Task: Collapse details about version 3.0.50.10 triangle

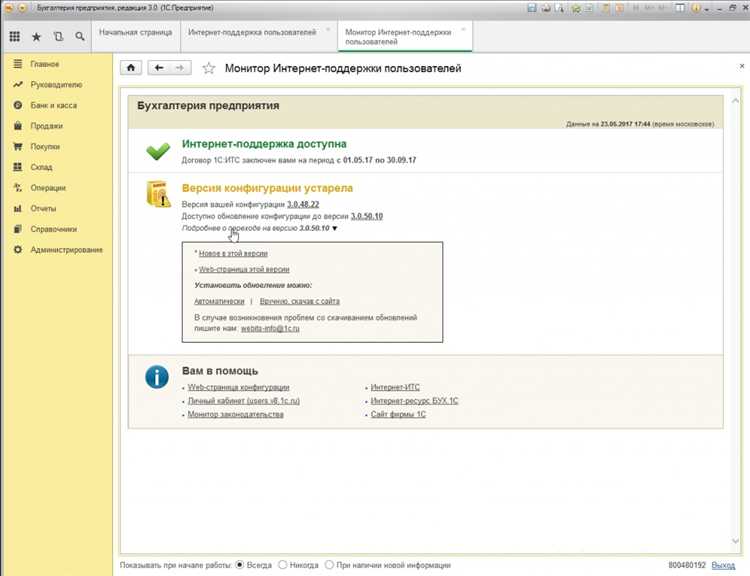Action: pyautogui.click(x=335, y=228)
